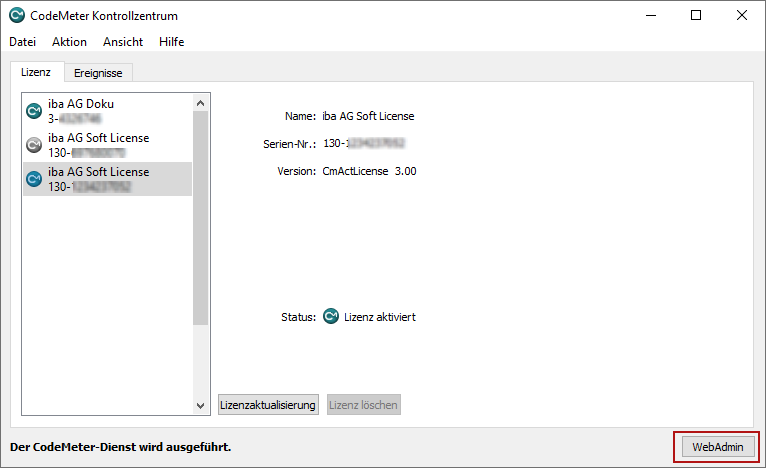The image size is (766, 468).
Task: Click the 'Version:' label
Action: (297, 171)
